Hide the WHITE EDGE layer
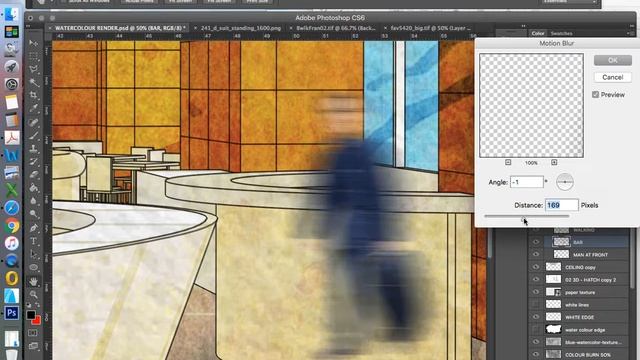The width and height of the screenshot is (640, 360). point(536,317)
